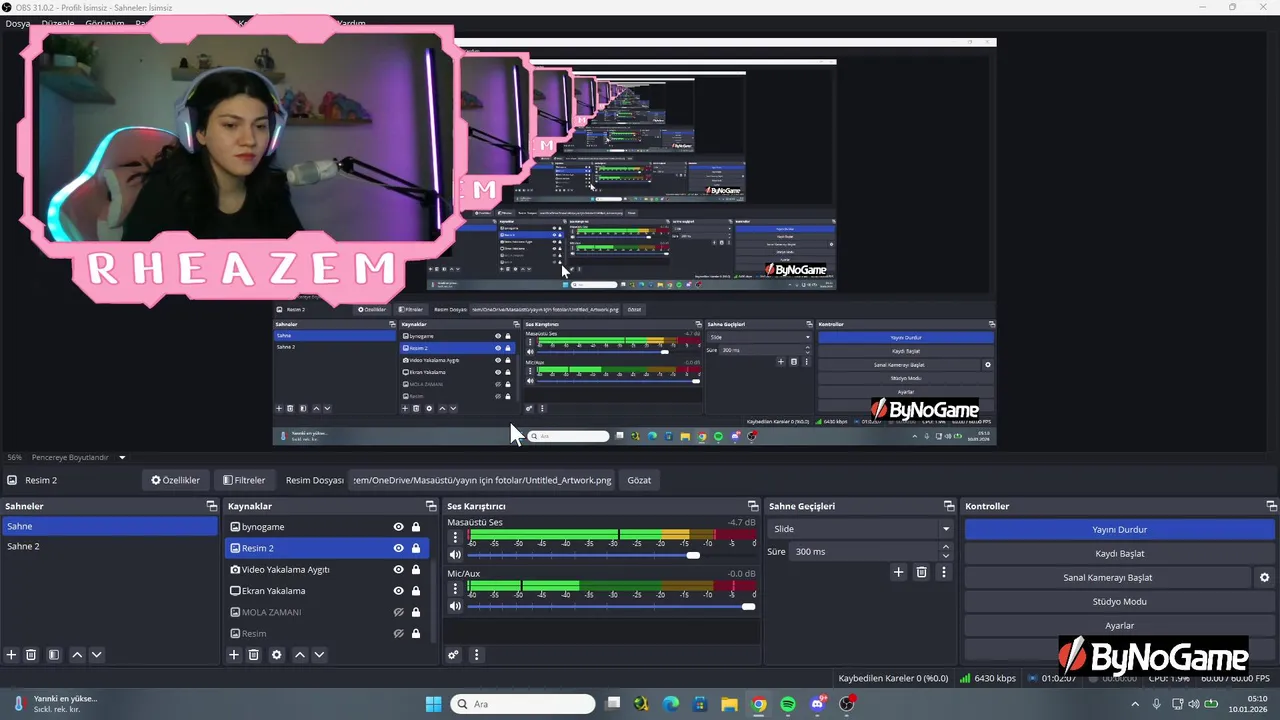The width and height of the screenshot is (1280, 720).
Task: Increase Süre duration with up arrow
Action: (945, 547)
